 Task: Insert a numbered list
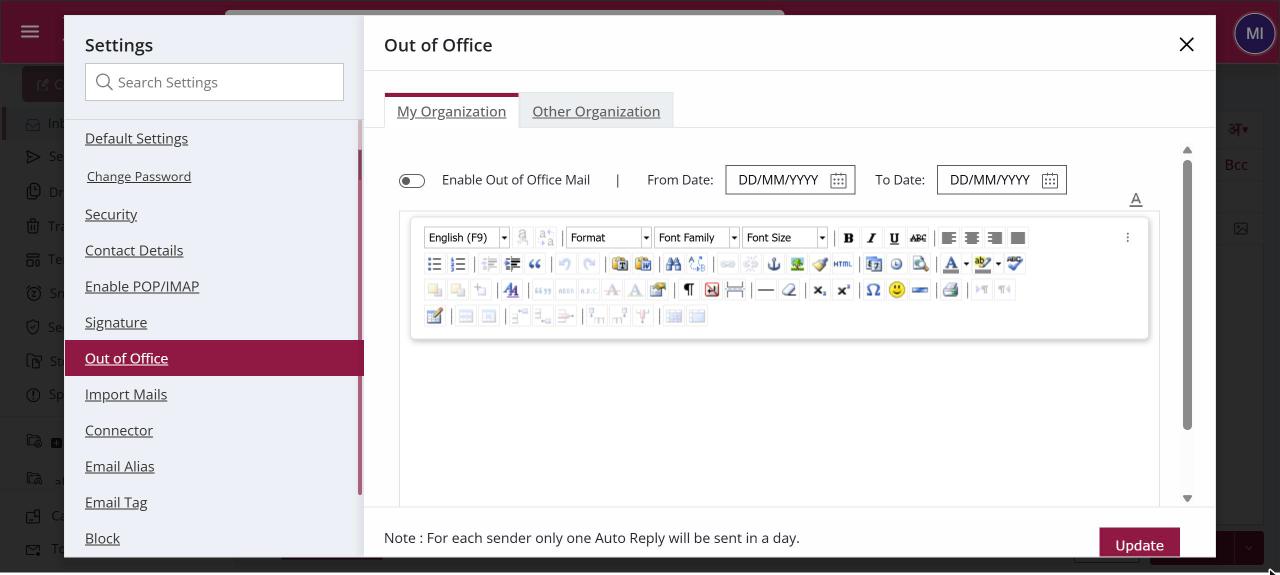(x=458, y=264)
